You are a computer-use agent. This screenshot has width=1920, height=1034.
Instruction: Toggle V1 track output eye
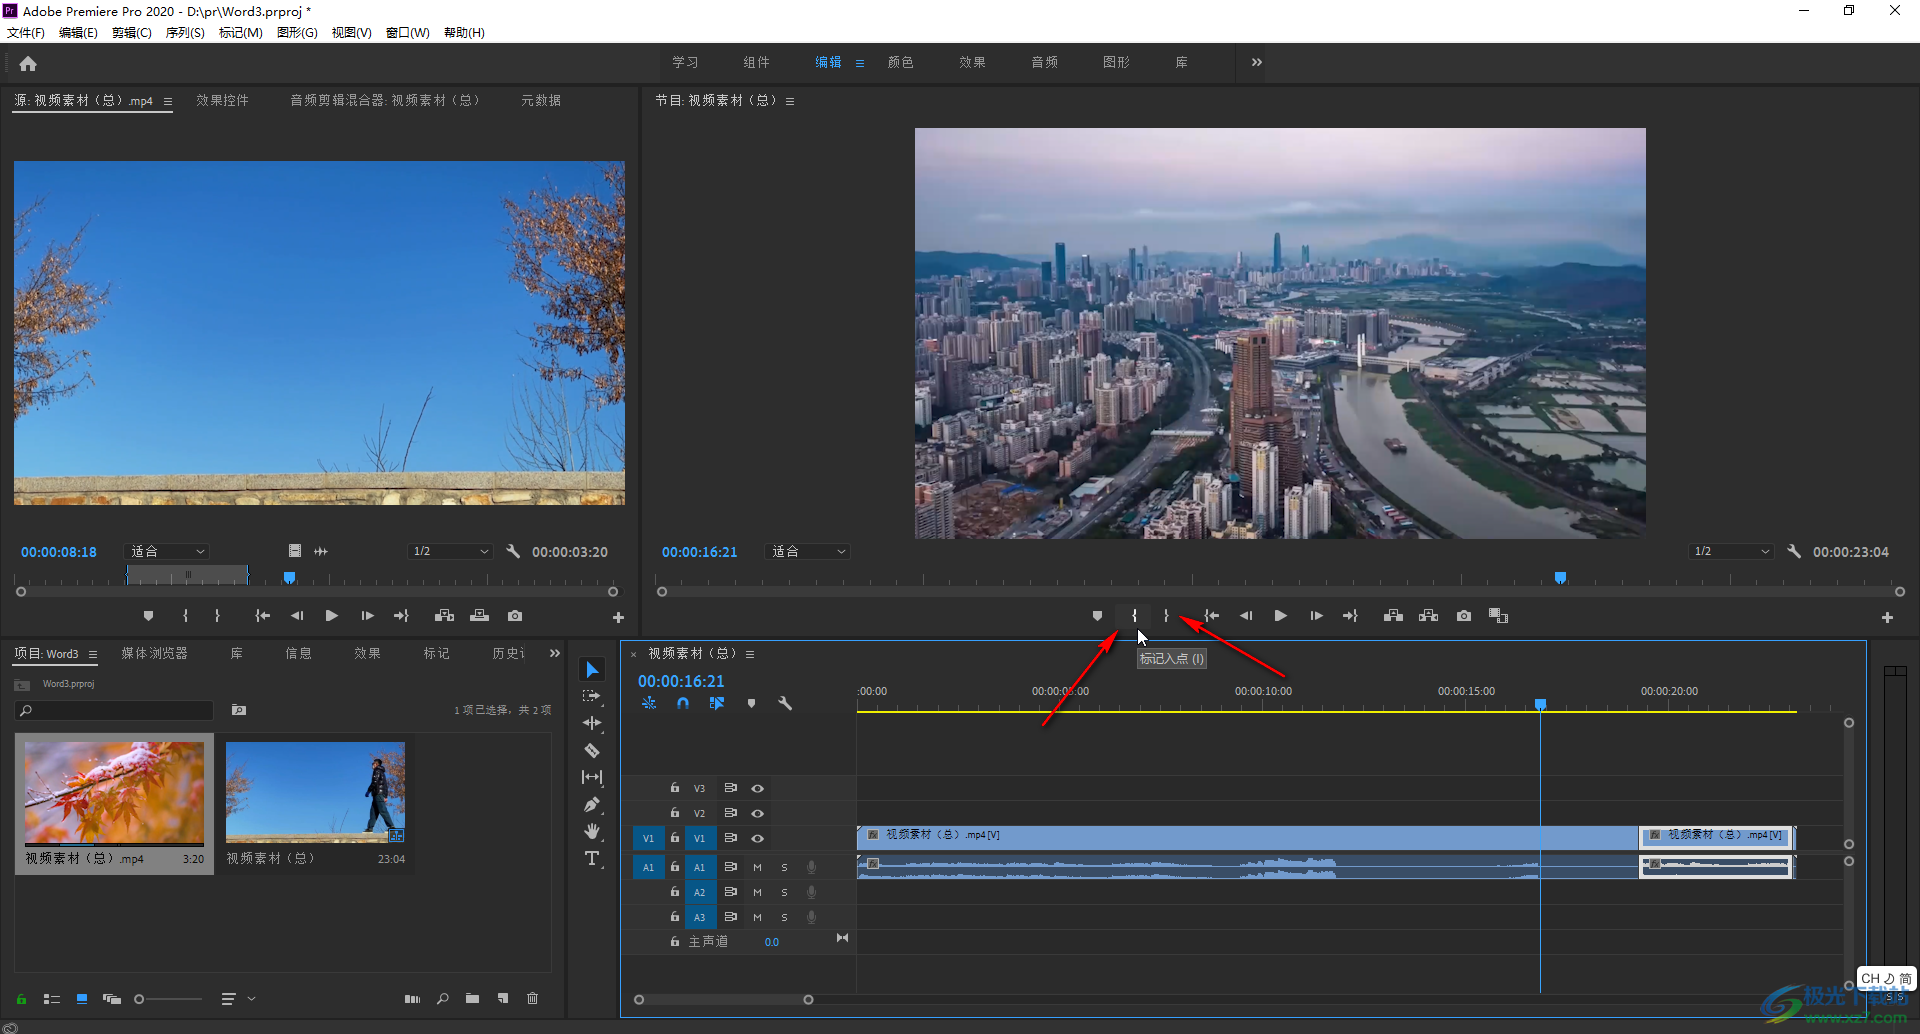click(x=758, y=838)
